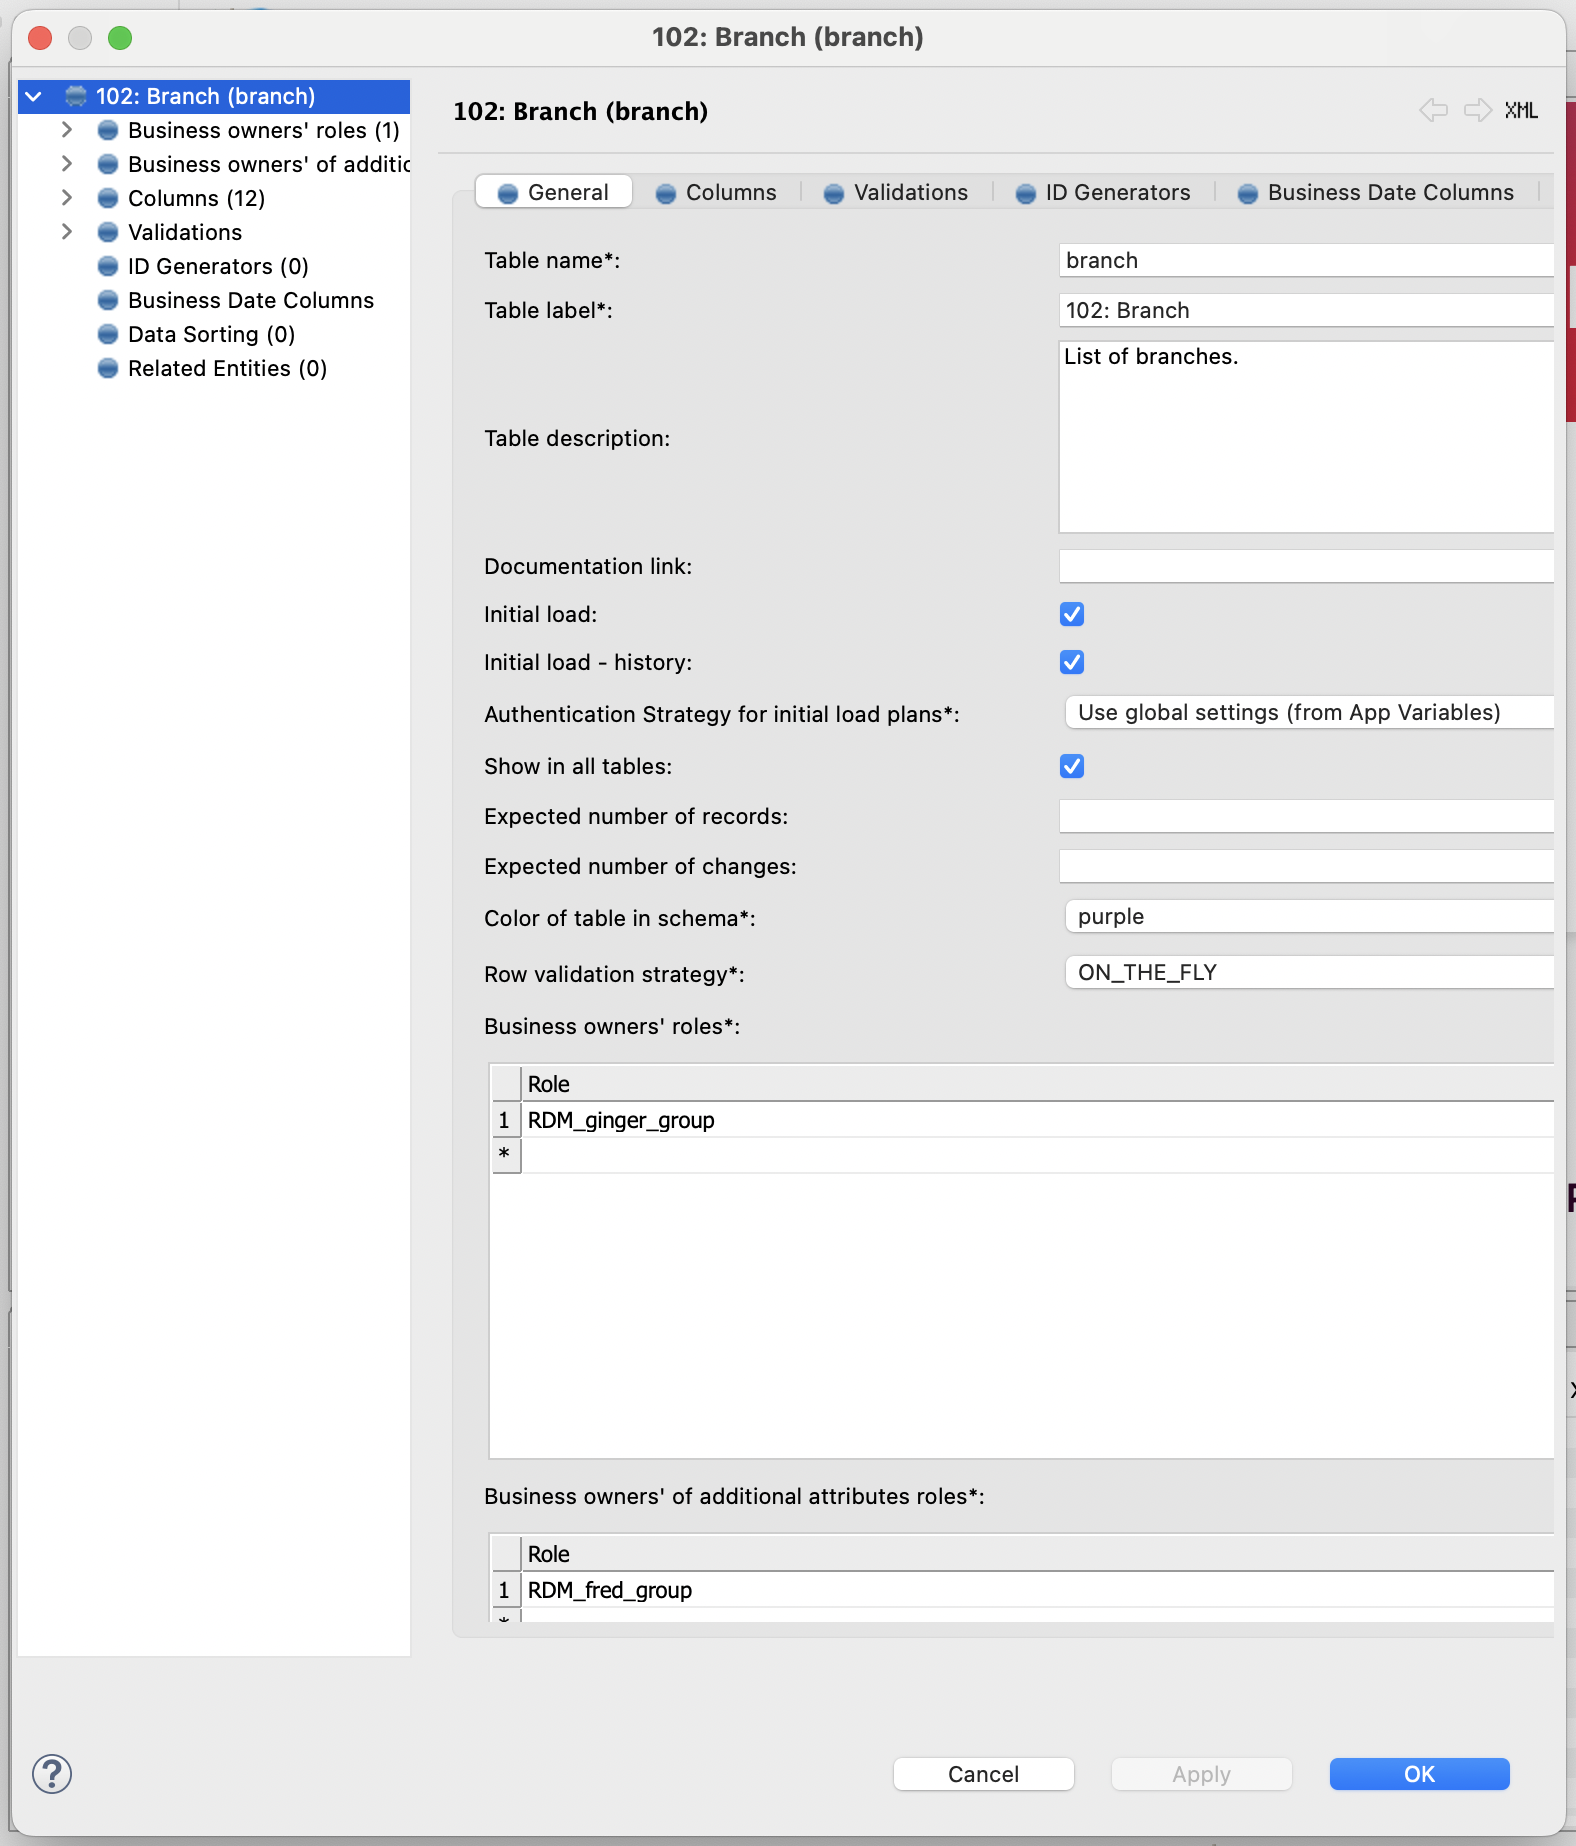This screenshot has height=1846, width=1576.
Task: Disable Show in all tables checkbox
Action: point(1072,766)
